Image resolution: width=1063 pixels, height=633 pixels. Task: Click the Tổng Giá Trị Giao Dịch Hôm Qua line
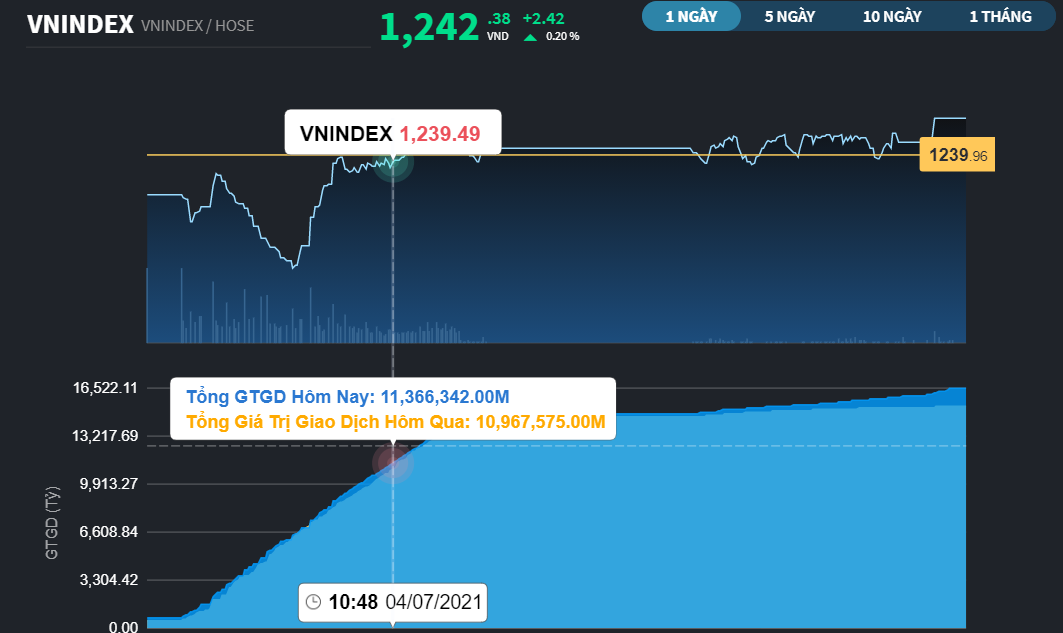[395, 422]
